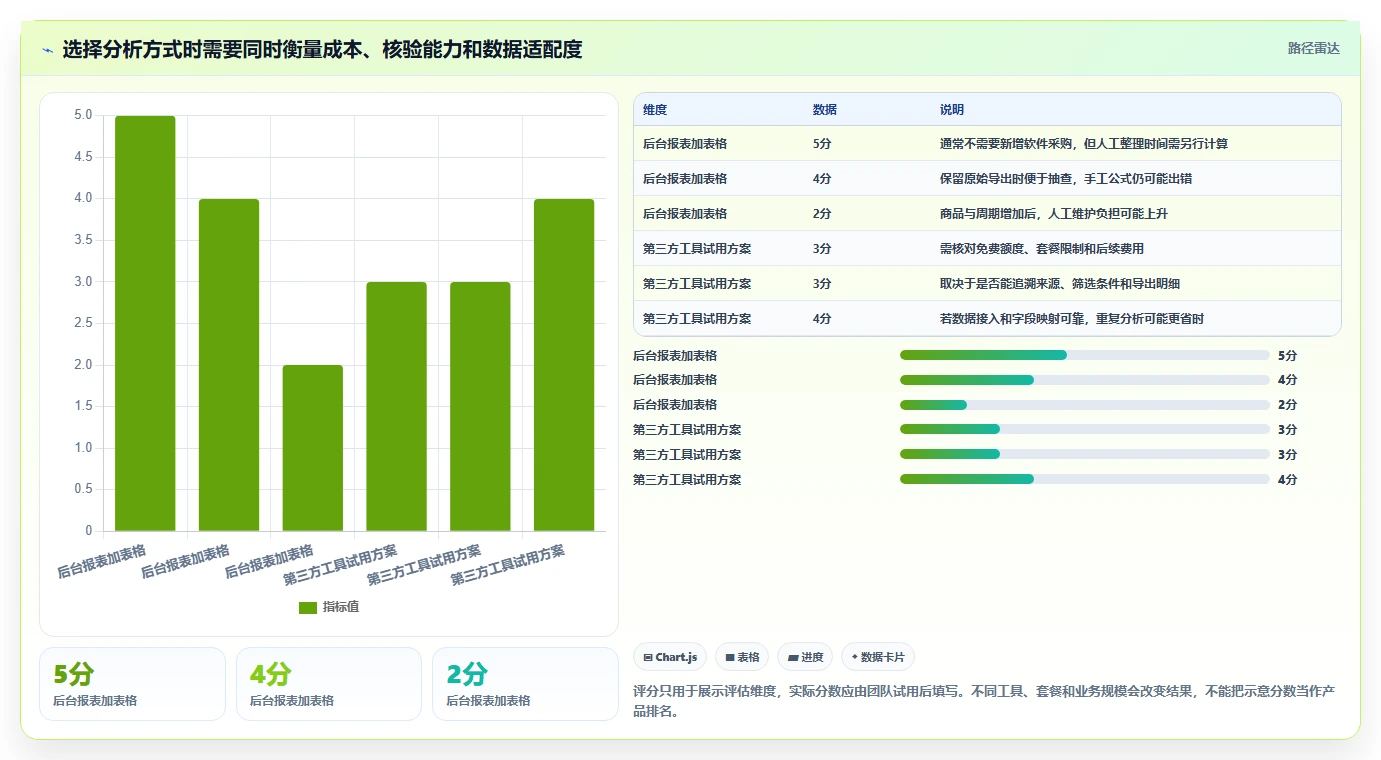Click the 2分 progress bar
1381x760 pixels.
[x=1085, y=405]
